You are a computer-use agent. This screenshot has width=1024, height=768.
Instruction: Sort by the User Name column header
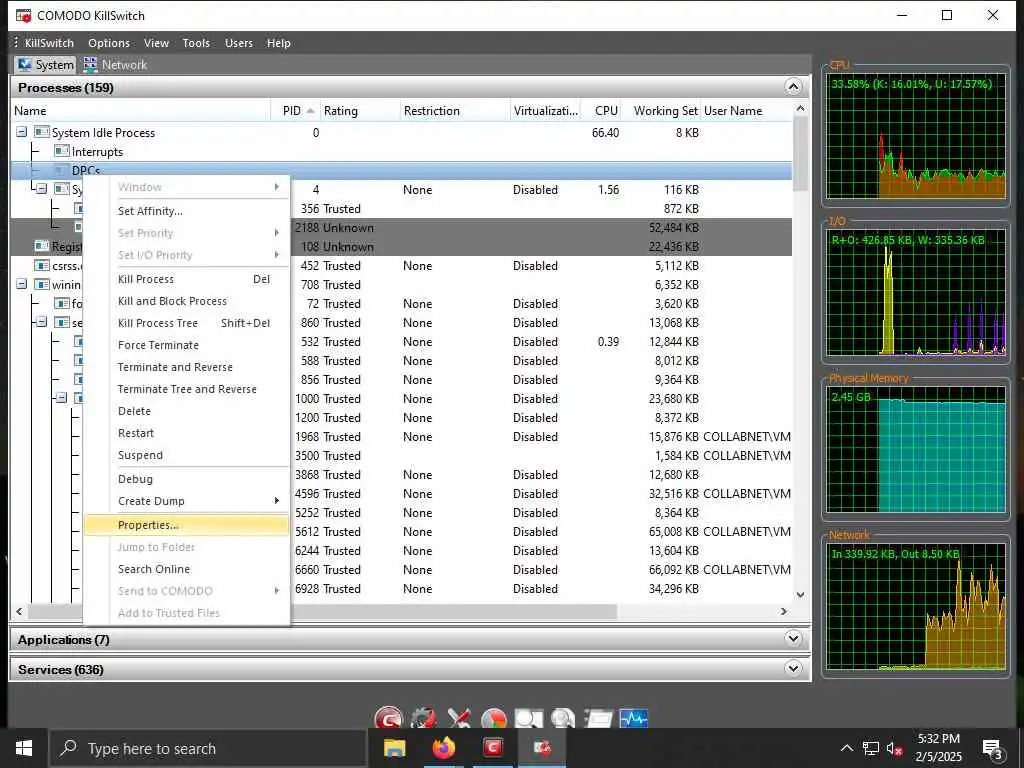(744, 110)
